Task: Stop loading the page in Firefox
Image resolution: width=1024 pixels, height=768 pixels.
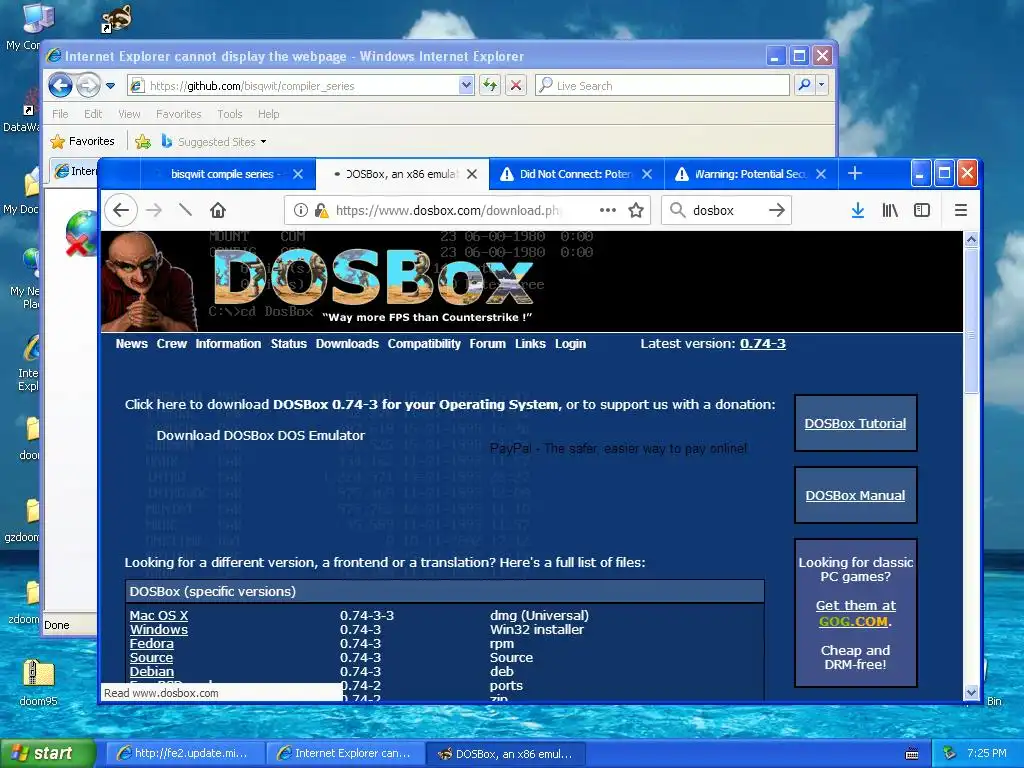Action: 185,210
